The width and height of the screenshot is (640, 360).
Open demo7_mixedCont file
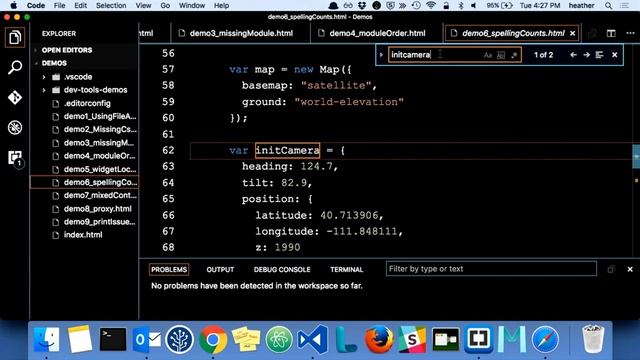click(100, 195)
